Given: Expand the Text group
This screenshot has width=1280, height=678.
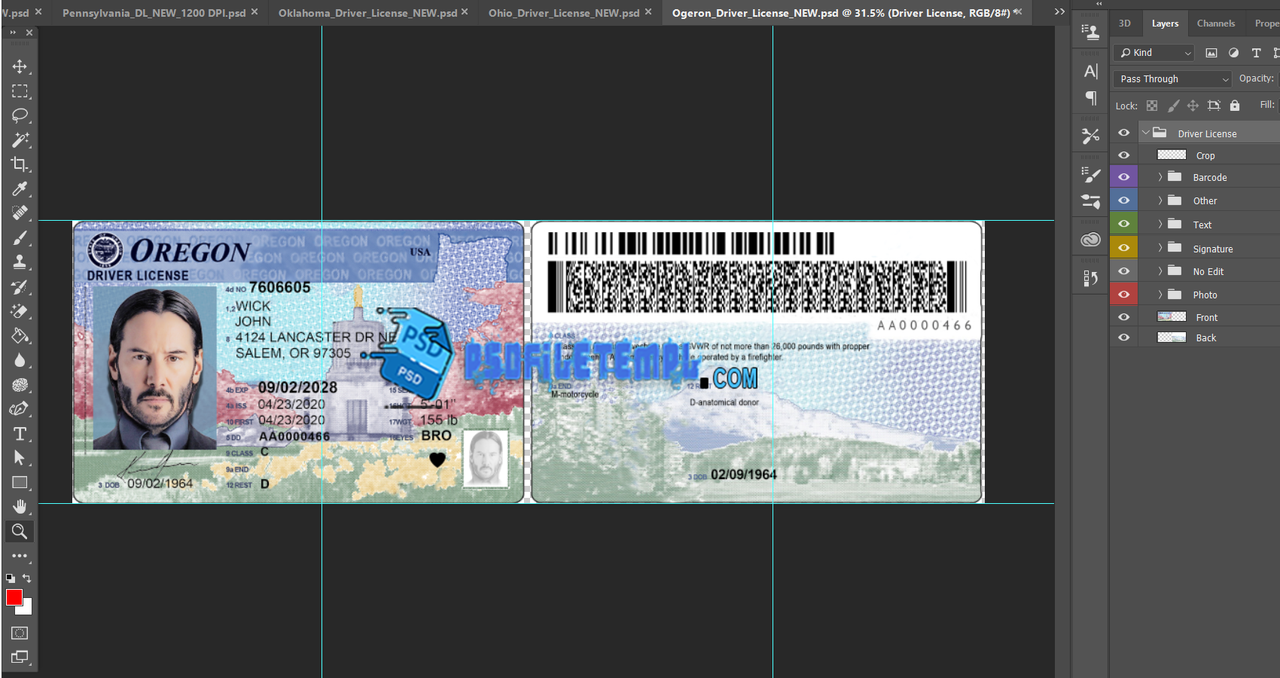Looking at the screenshot, I should (1160, 224).
